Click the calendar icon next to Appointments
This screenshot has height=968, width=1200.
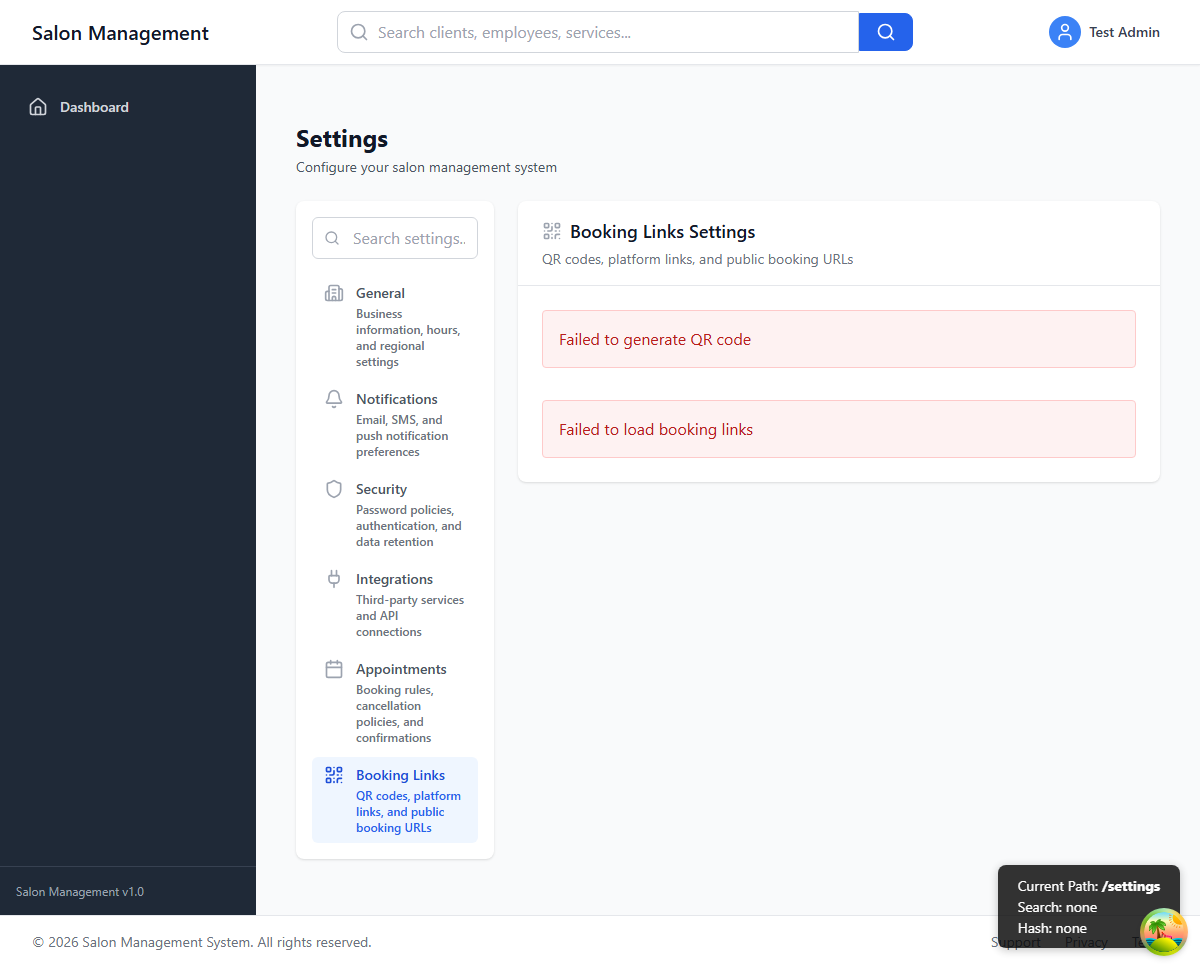[333, 668]
